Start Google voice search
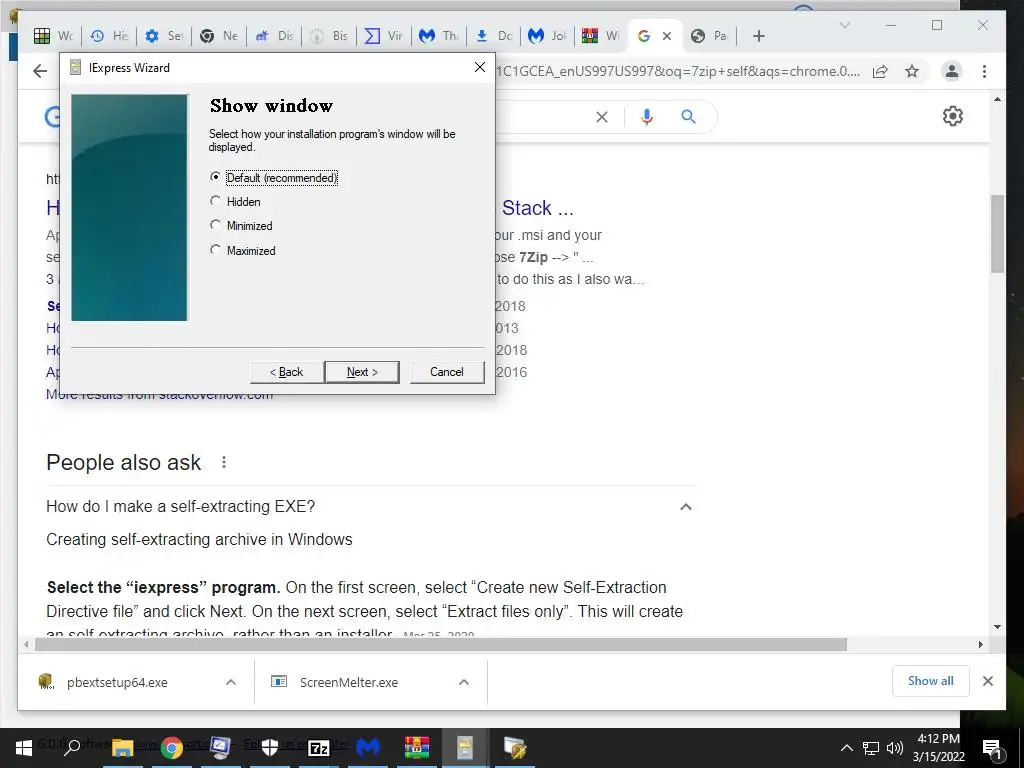 [647, 117]
